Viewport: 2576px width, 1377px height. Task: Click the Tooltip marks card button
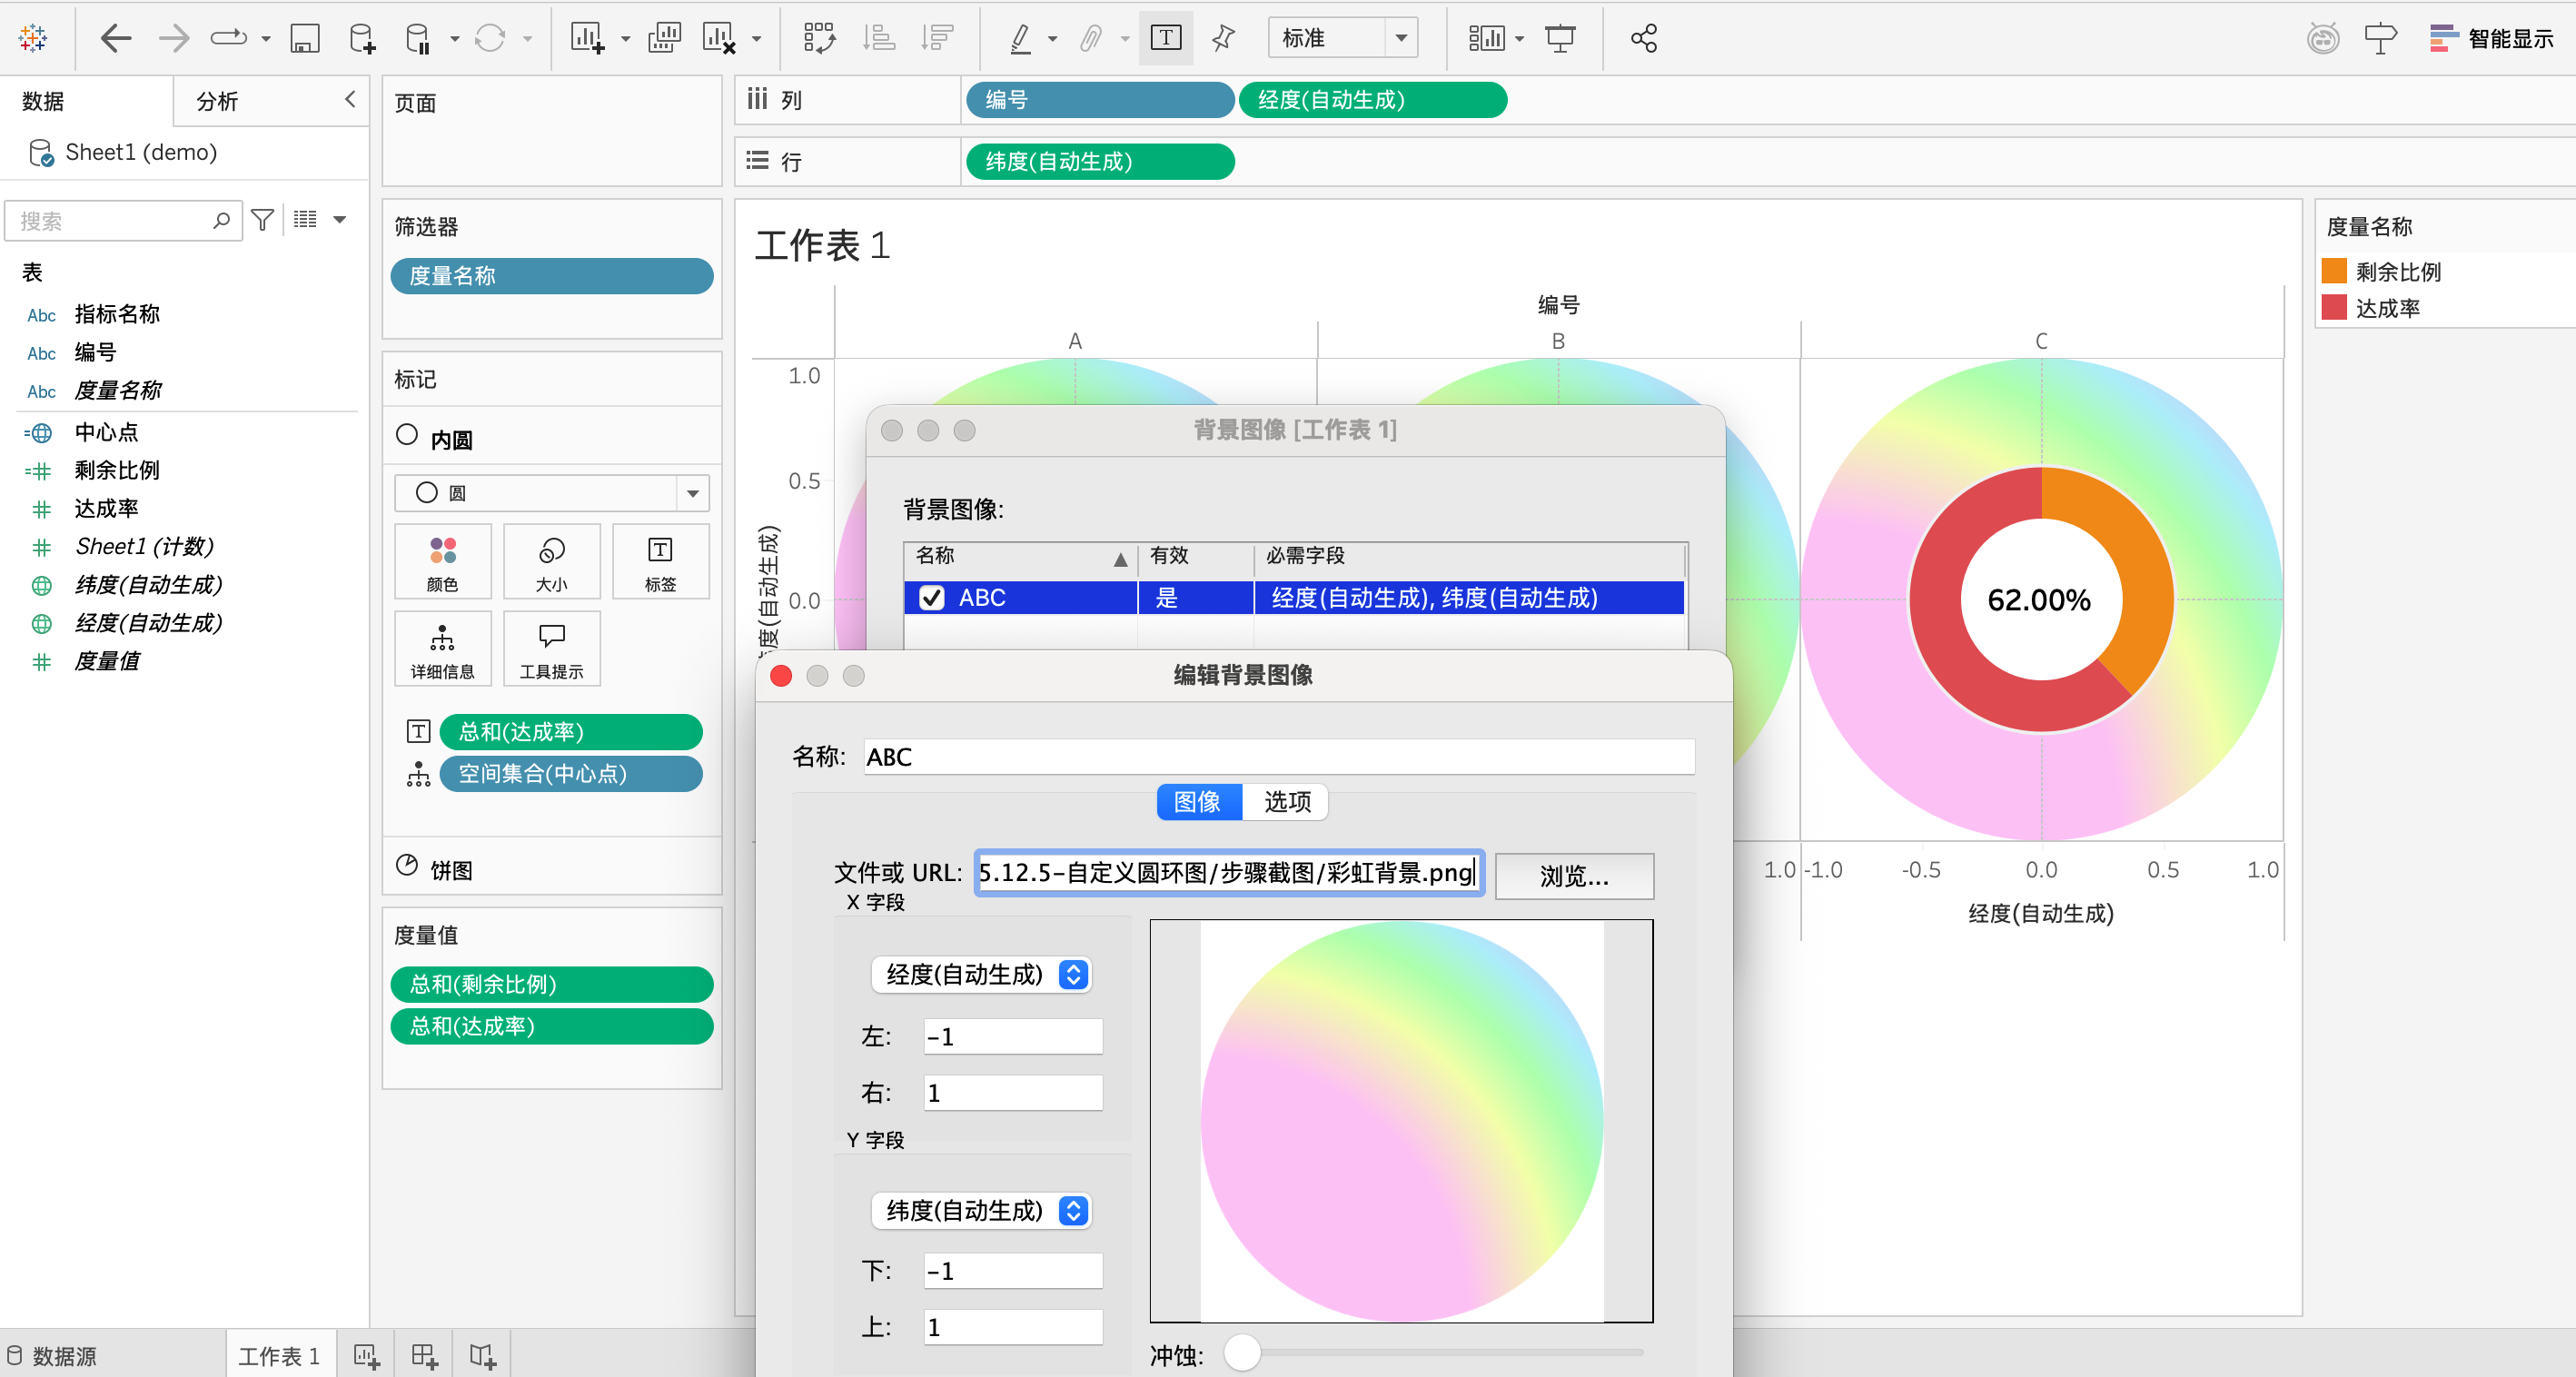tap(551, 649)
